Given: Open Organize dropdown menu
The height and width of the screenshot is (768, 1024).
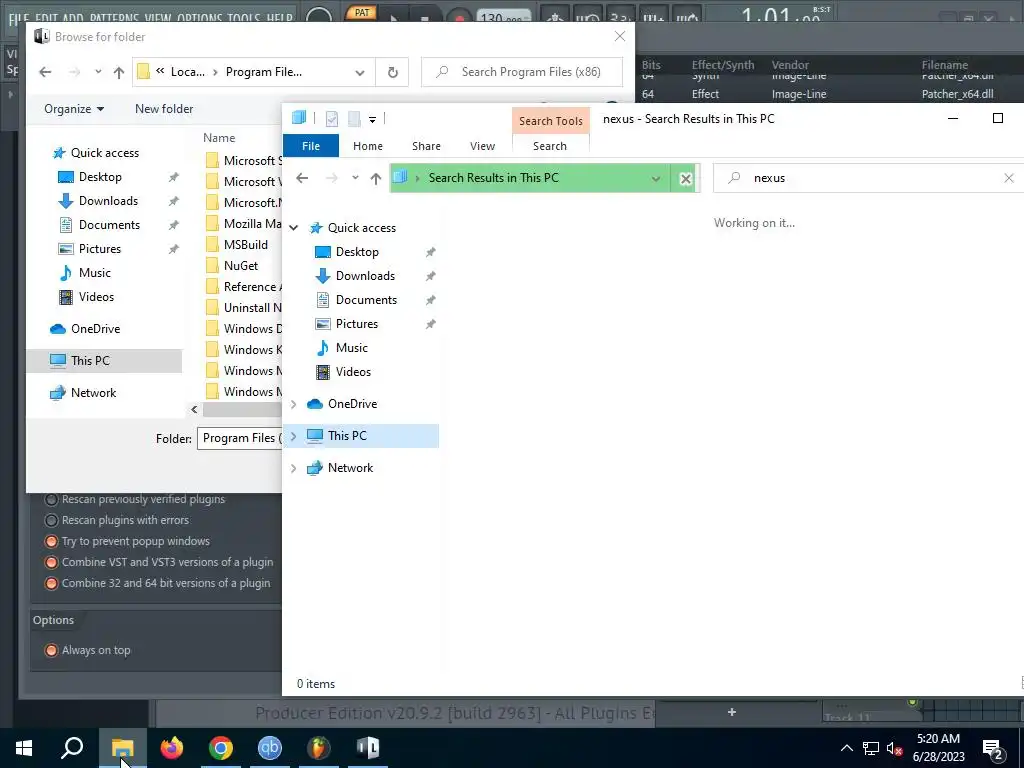Looking at the screenshot, I should pos(74,109).
